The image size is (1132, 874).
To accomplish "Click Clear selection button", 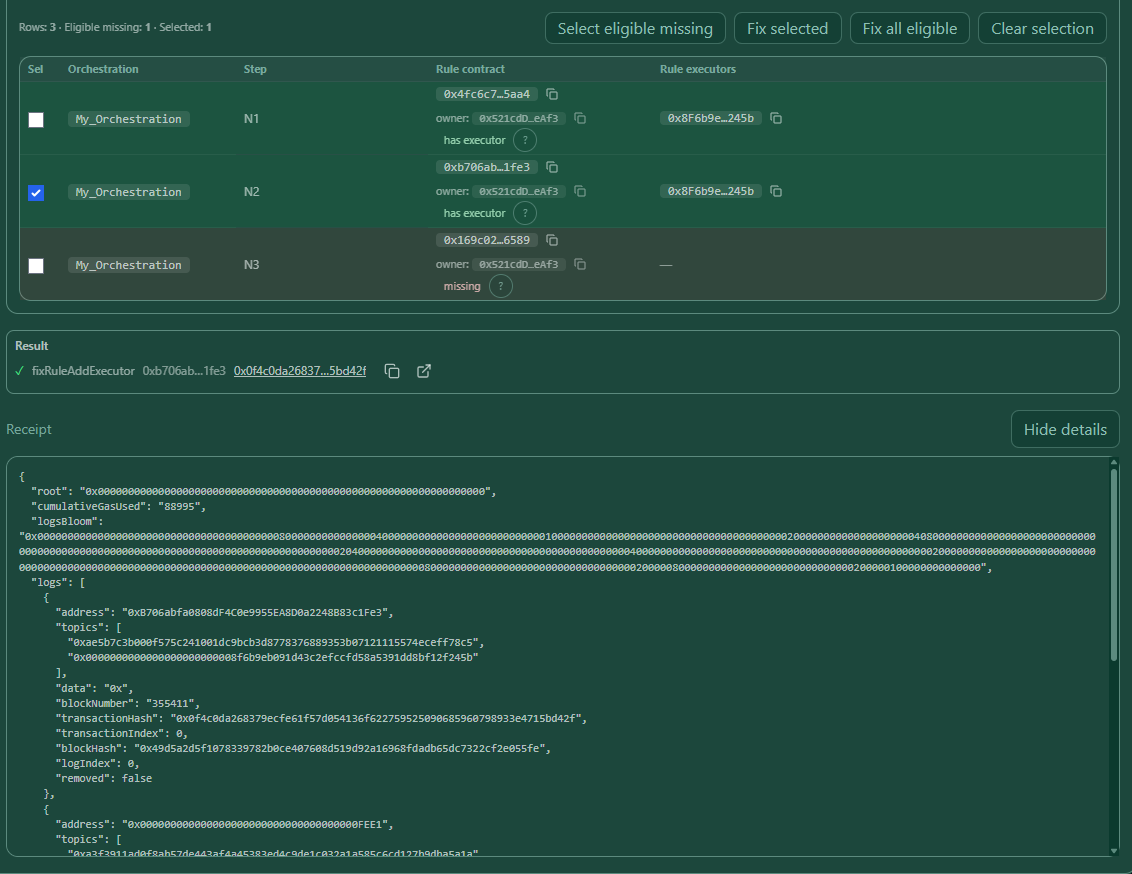I will coord(1042,28).
